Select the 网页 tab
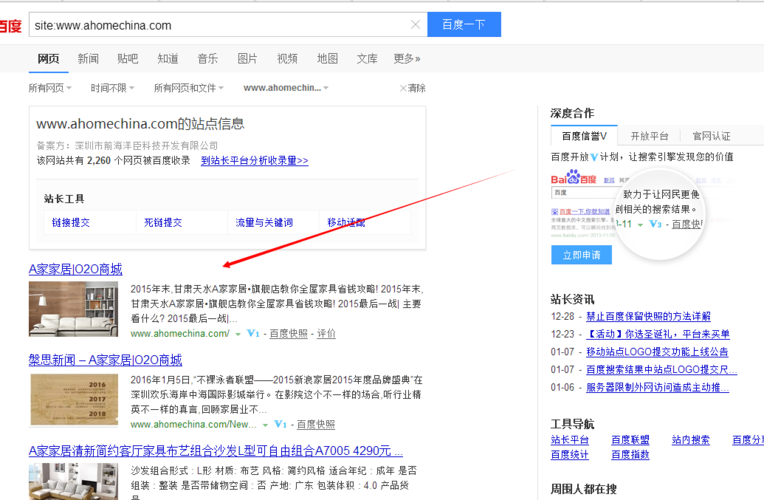Screen dimensions: 764x500 pyautogui.click(x=48, y=59)
